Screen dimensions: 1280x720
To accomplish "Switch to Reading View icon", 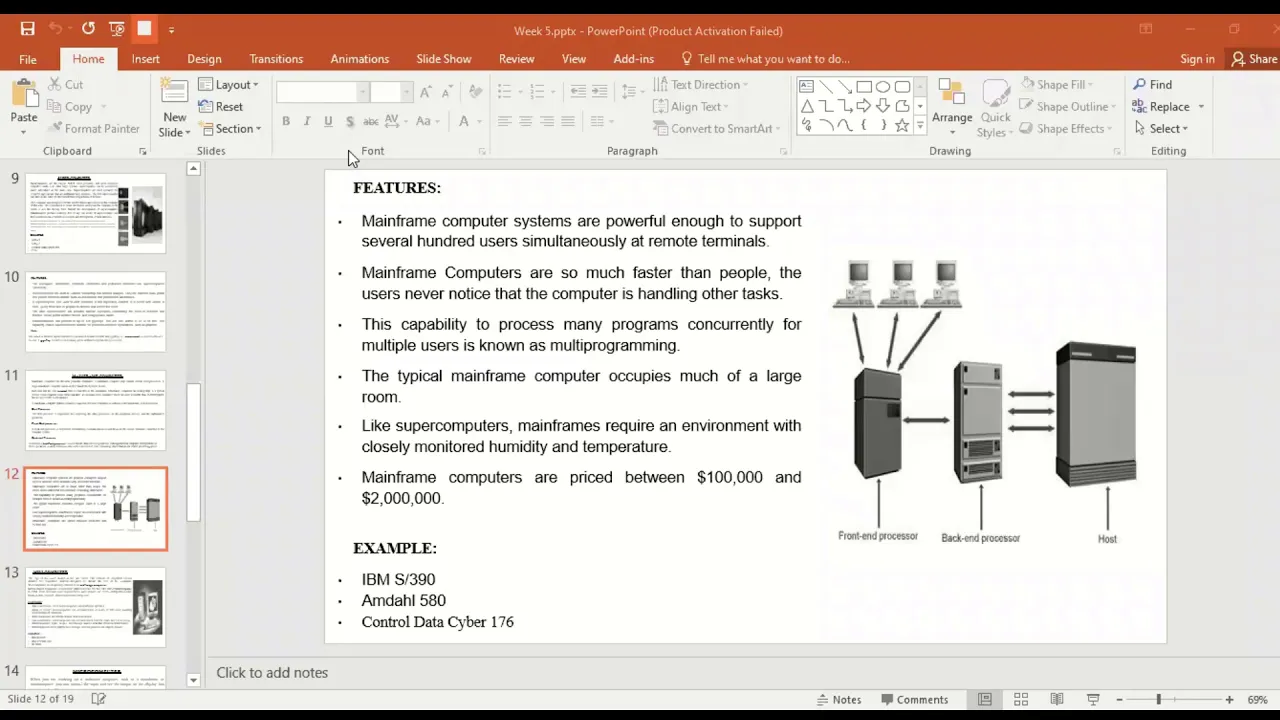I will [1057, 700].
